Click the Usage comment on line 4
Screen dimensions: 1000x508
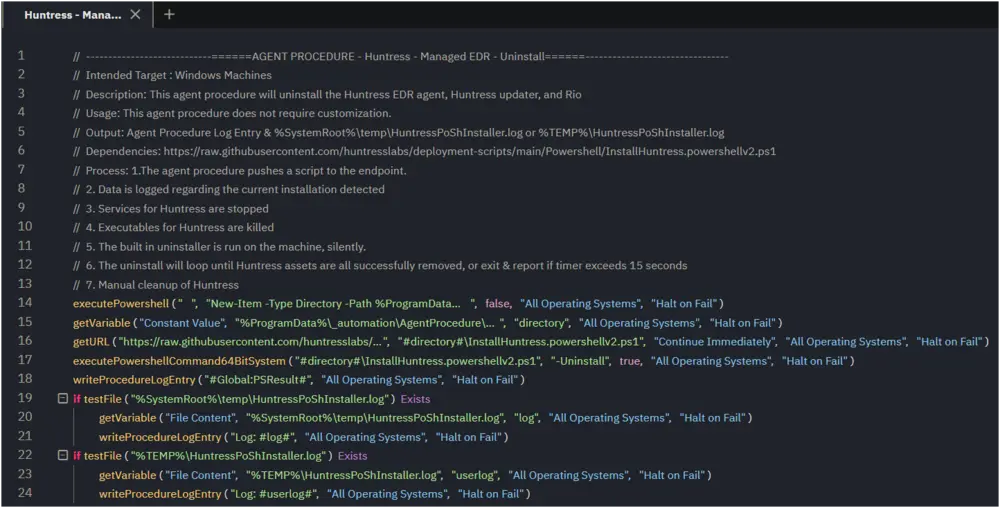(232, 113)
